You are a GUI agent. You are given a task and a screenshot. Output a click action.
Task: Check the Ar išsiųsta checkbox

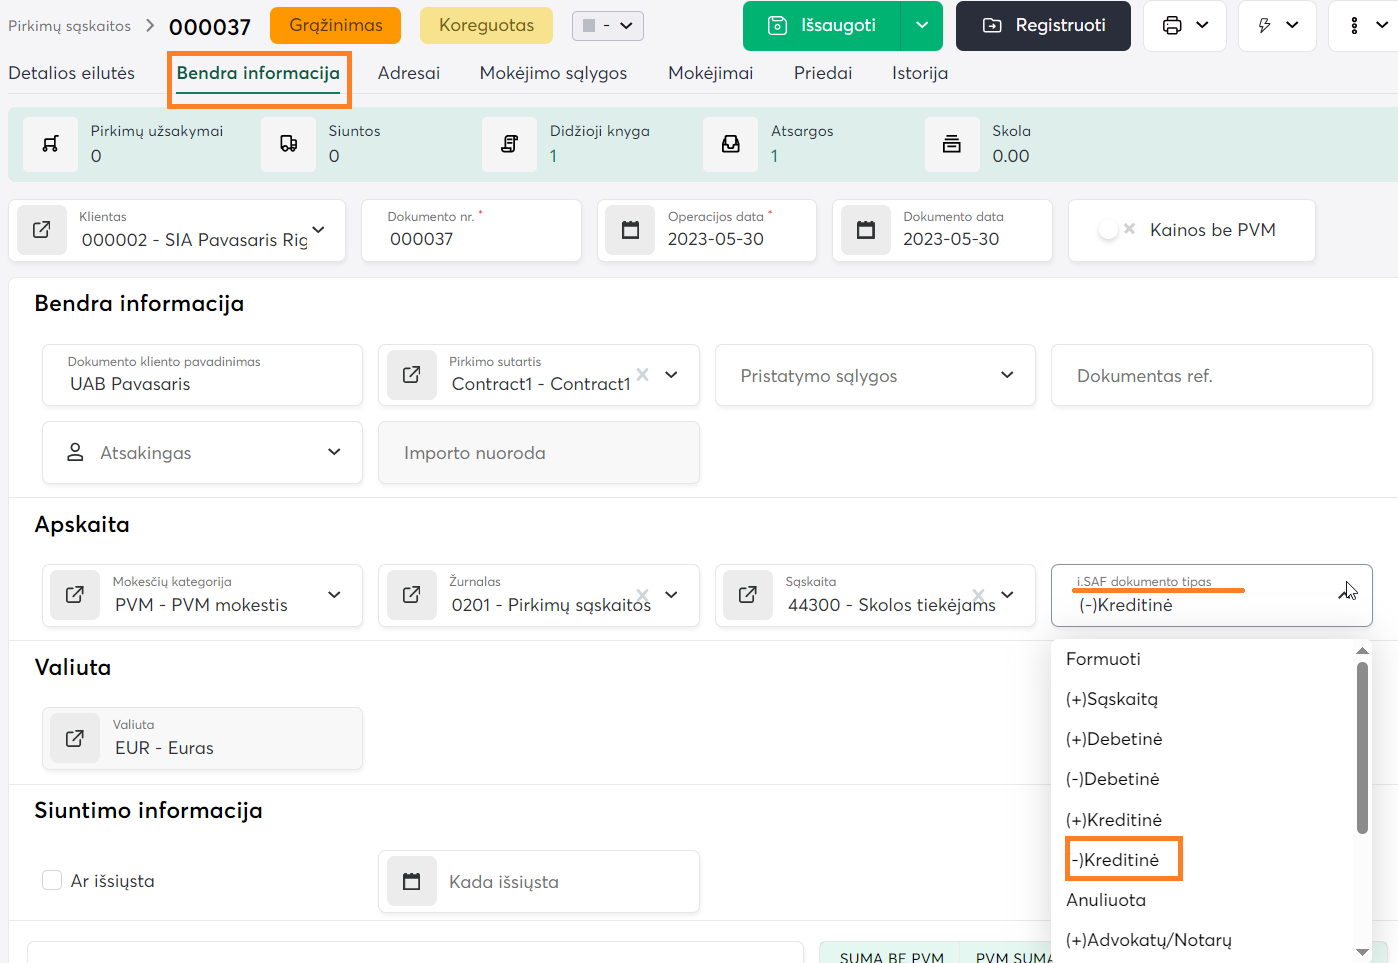click(52, 880)
